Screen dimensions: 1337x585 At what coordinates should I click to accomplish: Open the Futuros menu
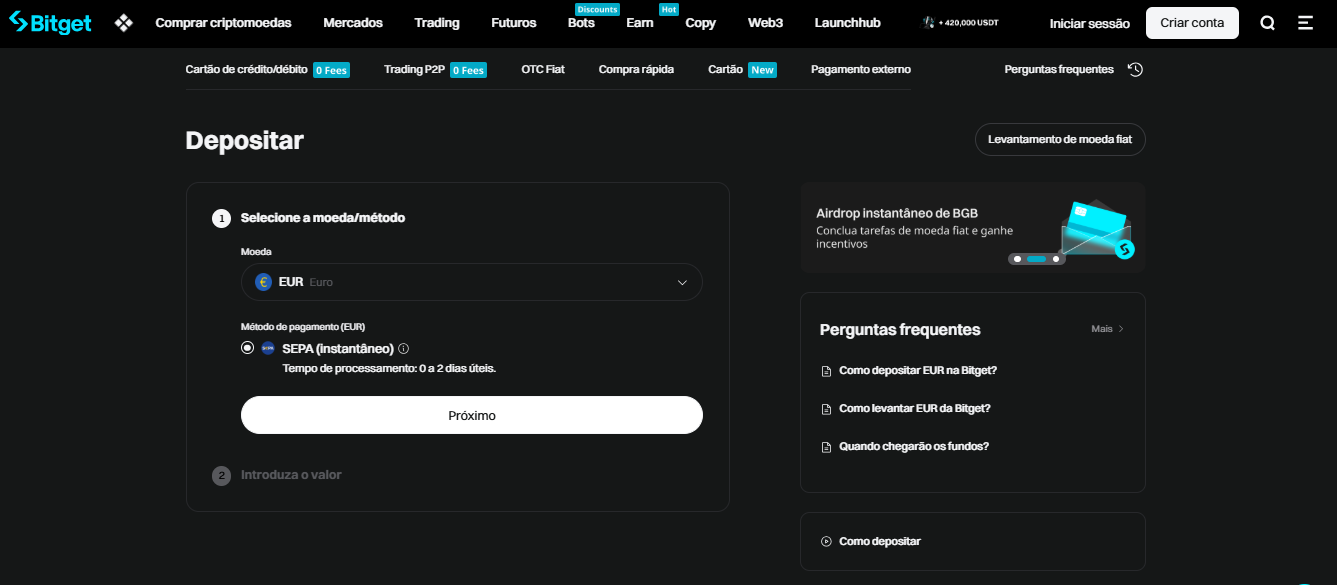513,23
